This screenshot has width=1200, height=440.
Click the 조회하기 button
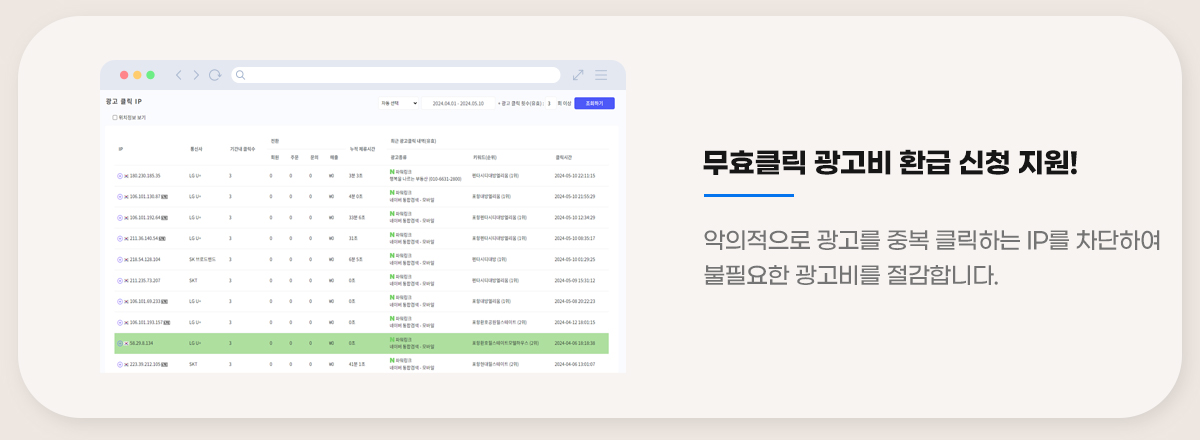click(594, 103)
